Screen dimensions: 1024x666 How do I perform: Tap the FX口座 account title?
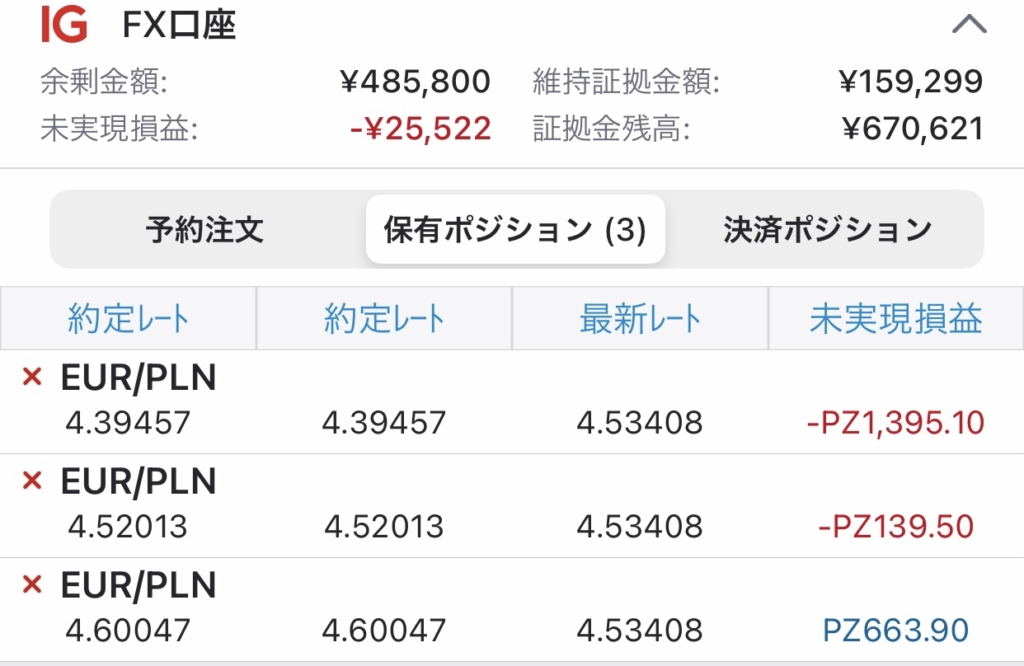(179, 25)
